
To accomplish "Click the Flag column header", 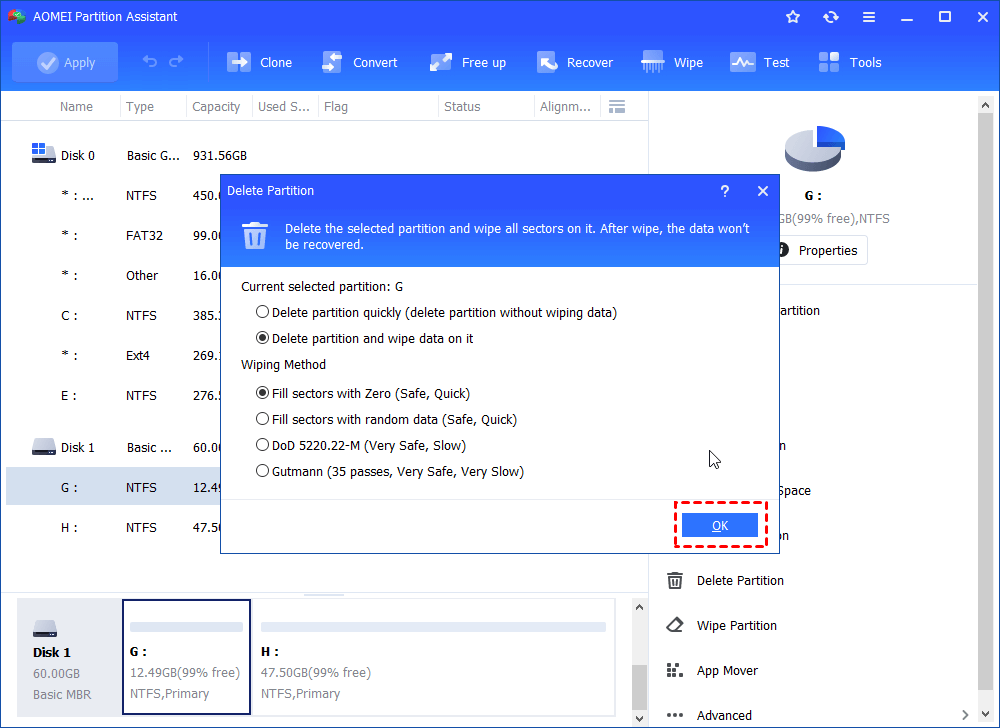I will pyautogui.click(x=336, y=106).
